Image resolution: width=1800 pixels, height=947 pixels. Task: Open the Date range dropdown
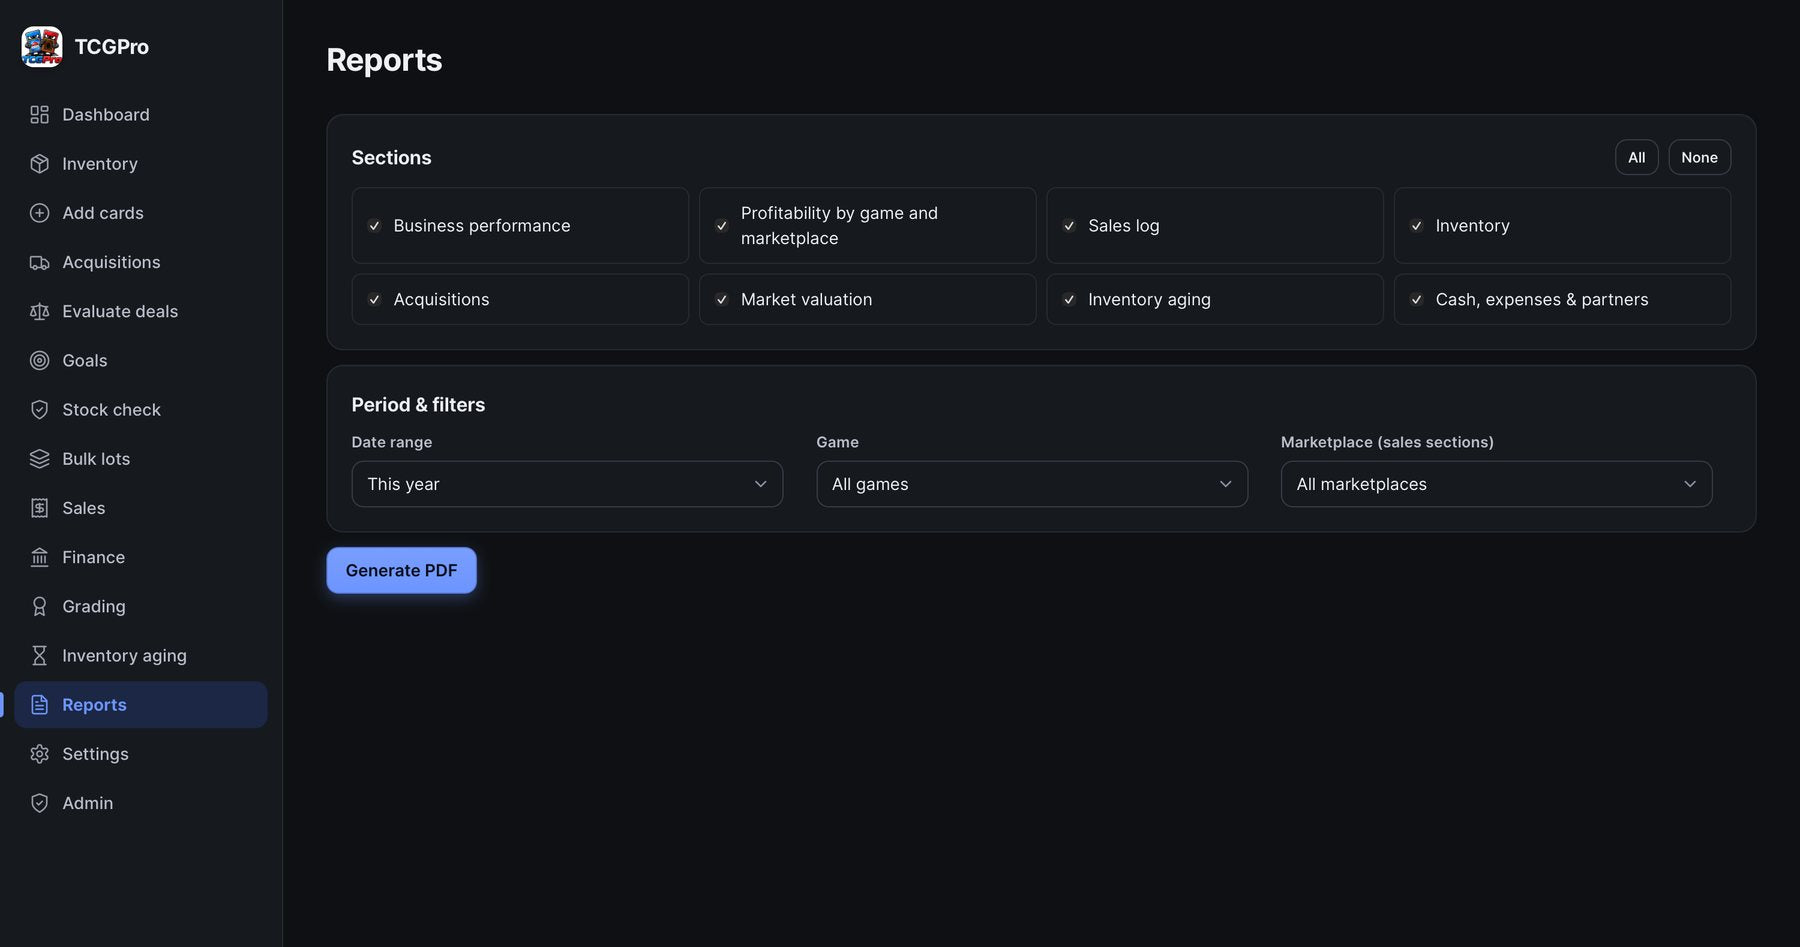[567, 484]
